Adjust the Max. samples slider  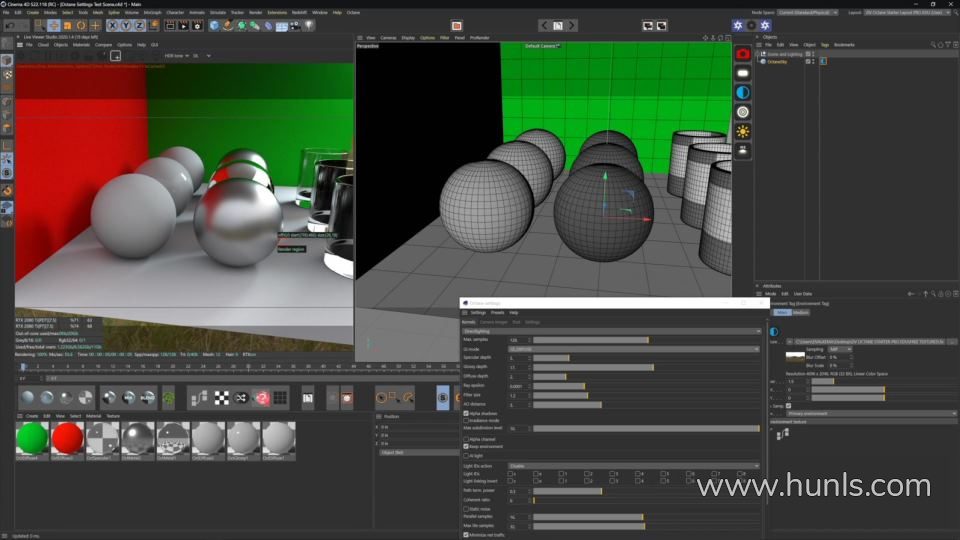590,340
